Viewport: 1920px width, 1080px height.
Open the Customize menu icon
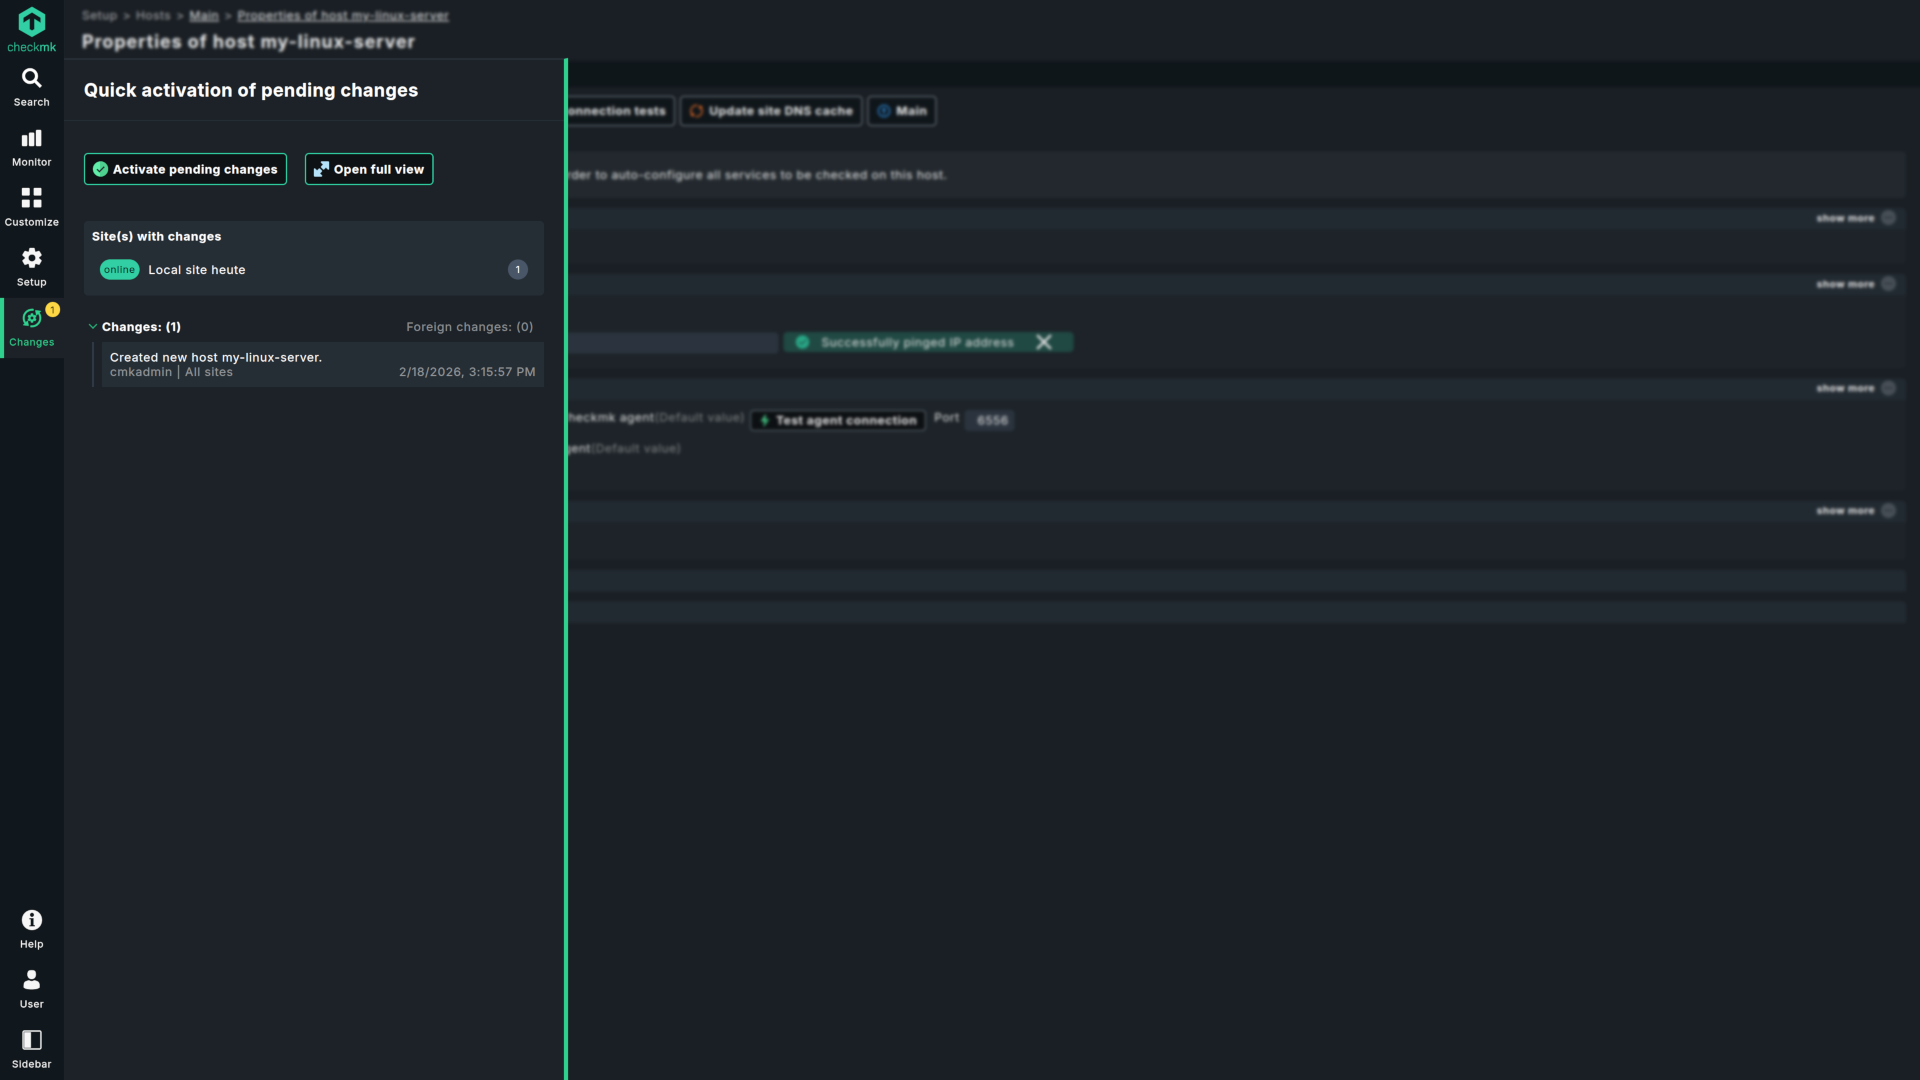tap(31, 199)
